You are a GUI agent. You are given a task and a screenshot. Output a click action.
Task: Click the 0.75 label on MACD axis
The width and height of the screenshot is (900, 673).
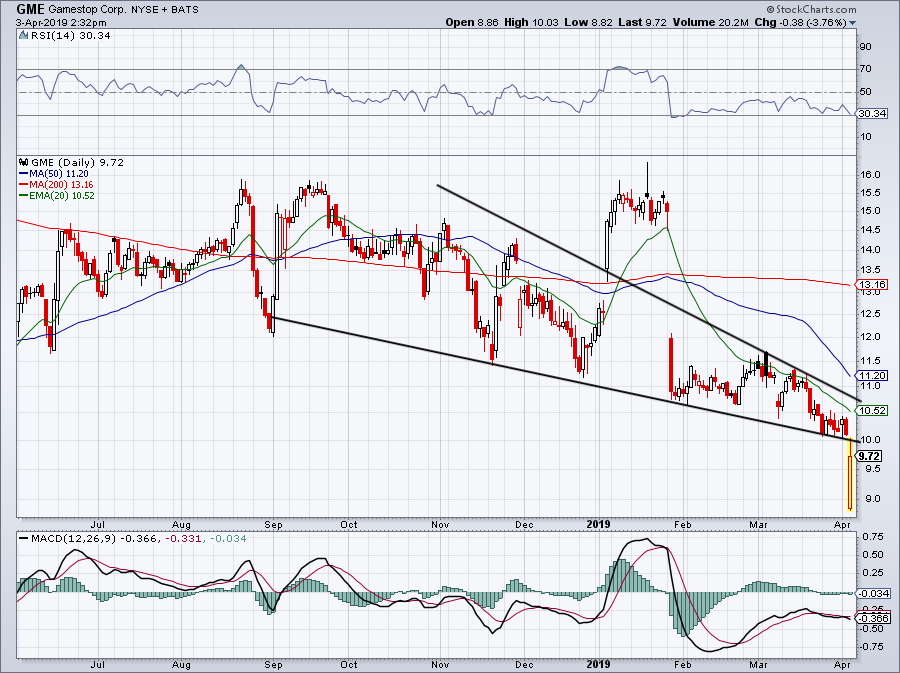click(x=872, y=537)
